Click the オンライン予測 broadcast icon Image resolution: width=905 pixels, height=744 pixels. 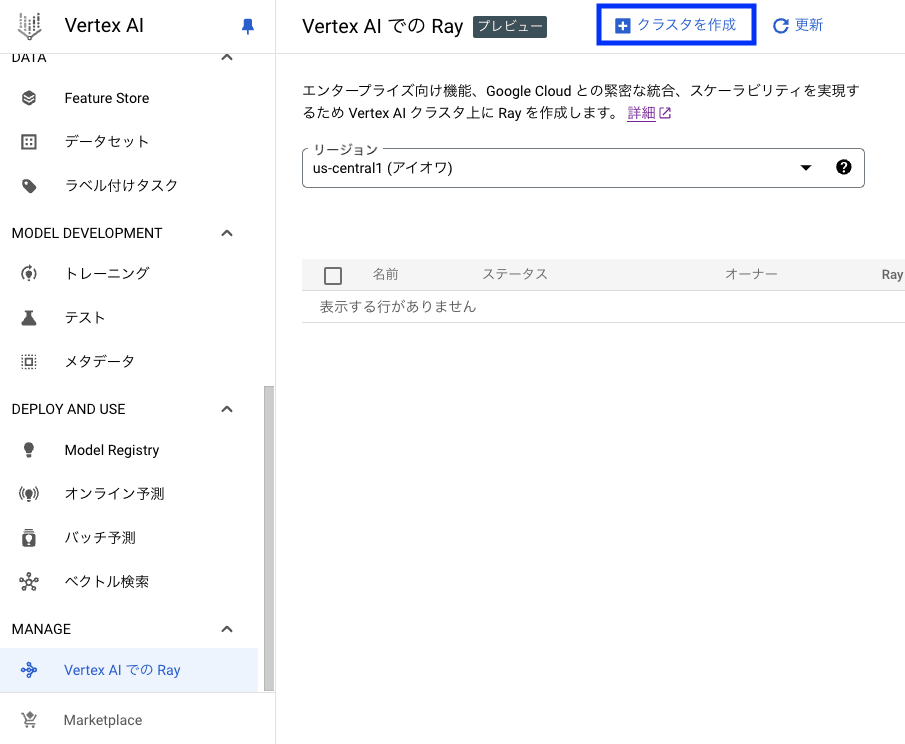click(29, 493)
